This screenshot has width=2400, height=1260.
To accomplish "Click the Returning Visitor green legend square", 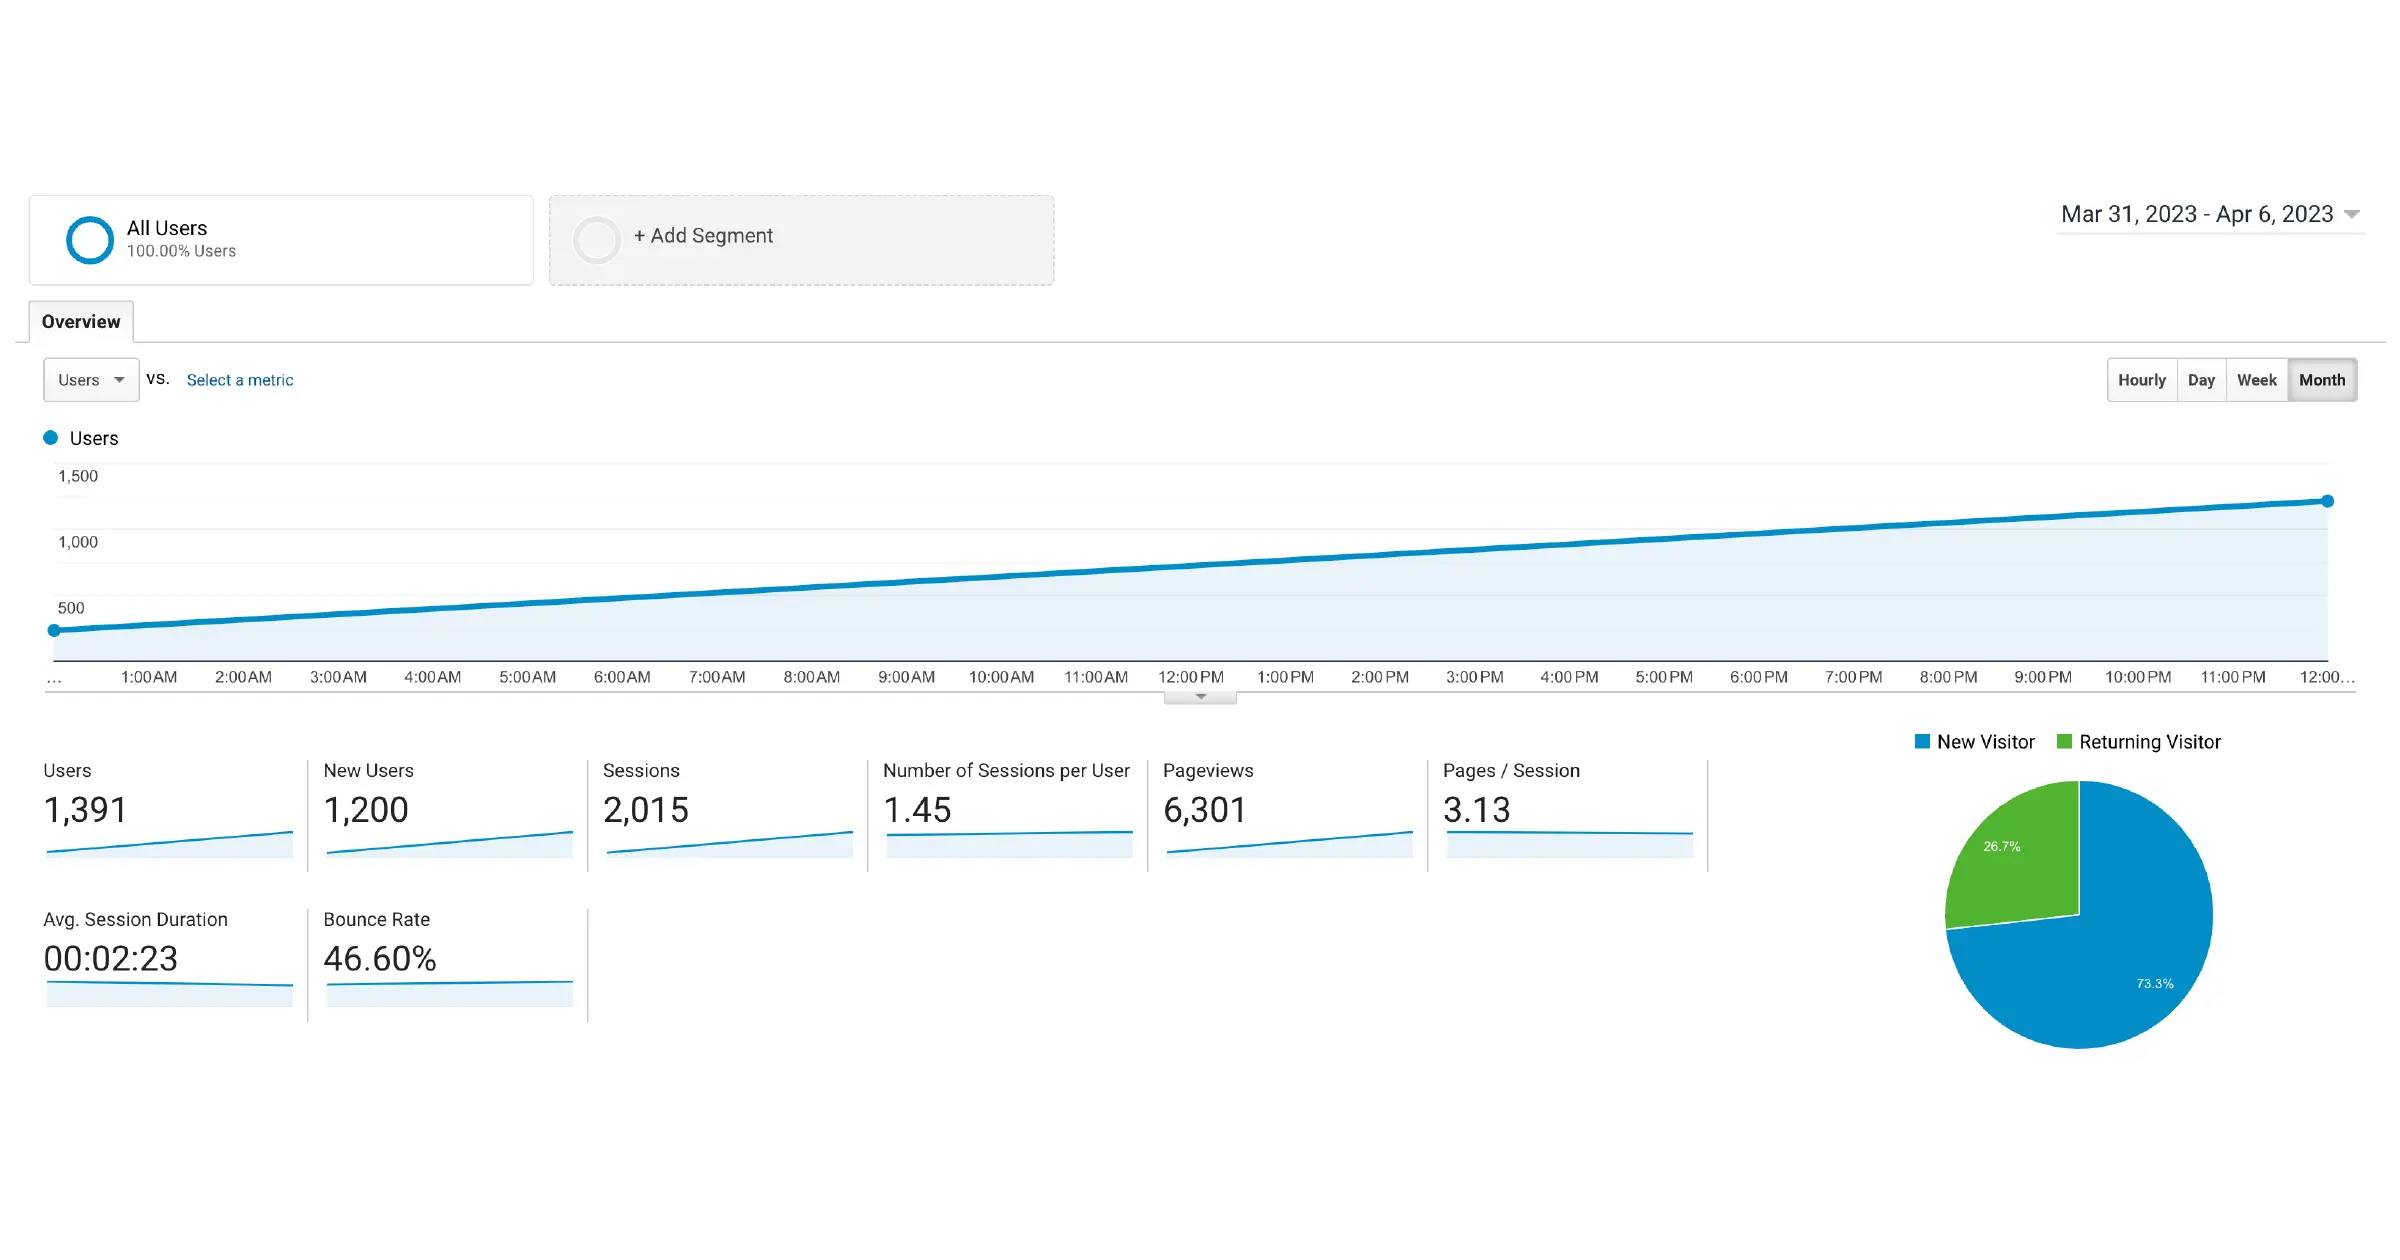I will pos(2064,742).
